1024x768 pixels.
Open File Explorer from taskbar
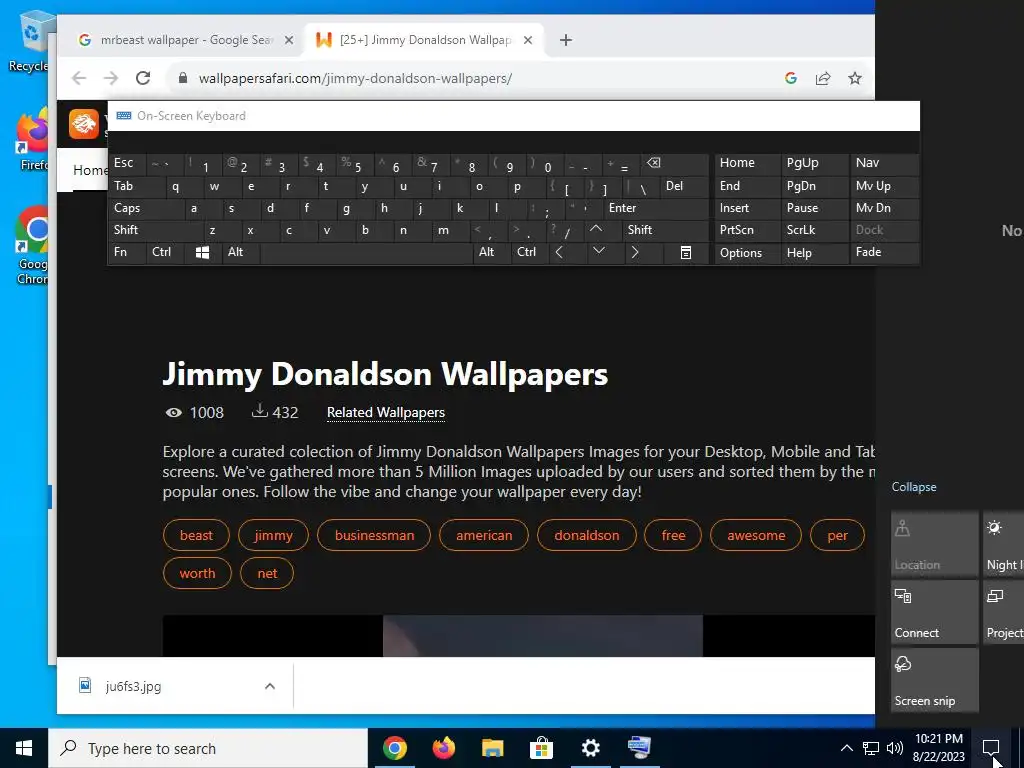click(492, 748)
